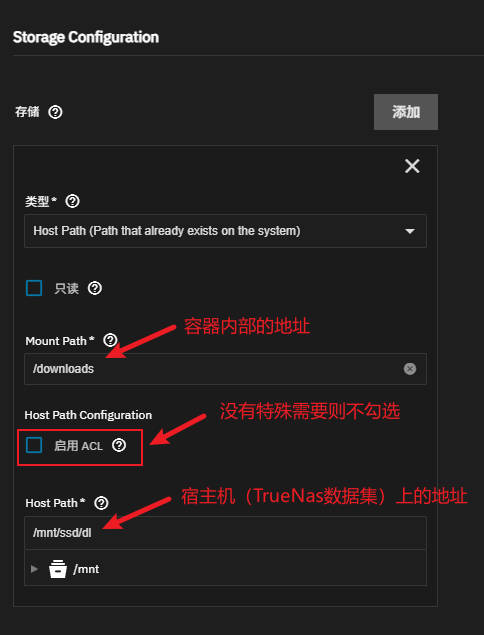
Task: Click the /mnt dataset folder icon
Action: click(x=58, y=569)
